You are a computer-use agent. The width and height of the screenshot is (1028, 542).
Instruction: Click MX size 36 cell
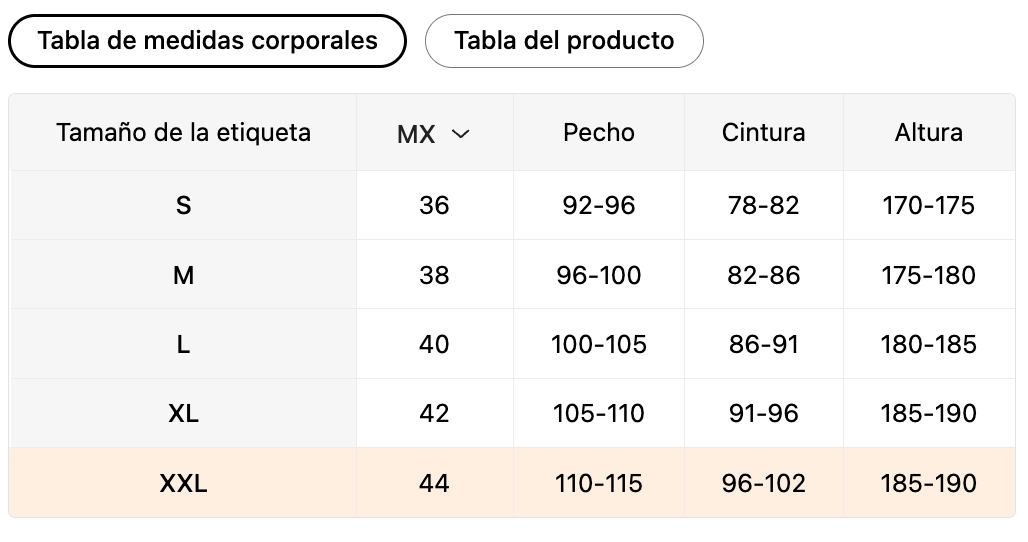435,205
